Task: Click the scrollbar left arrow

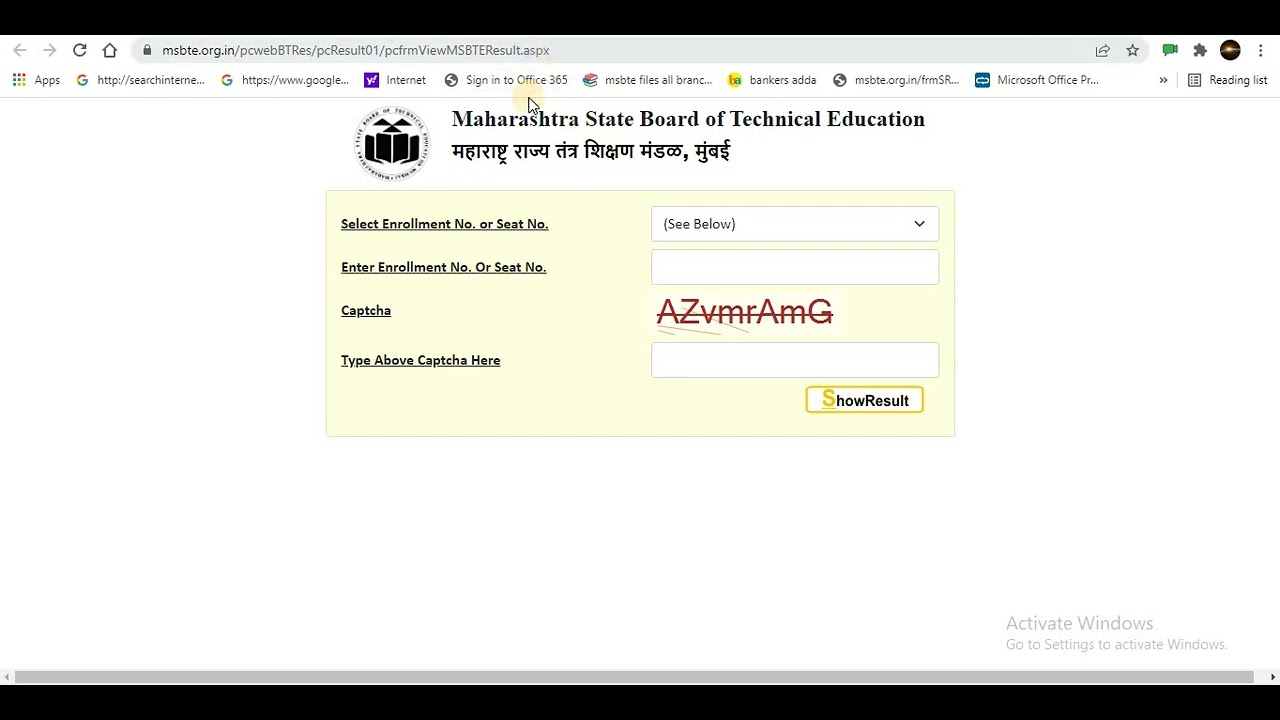Action: tap(7, 677)
